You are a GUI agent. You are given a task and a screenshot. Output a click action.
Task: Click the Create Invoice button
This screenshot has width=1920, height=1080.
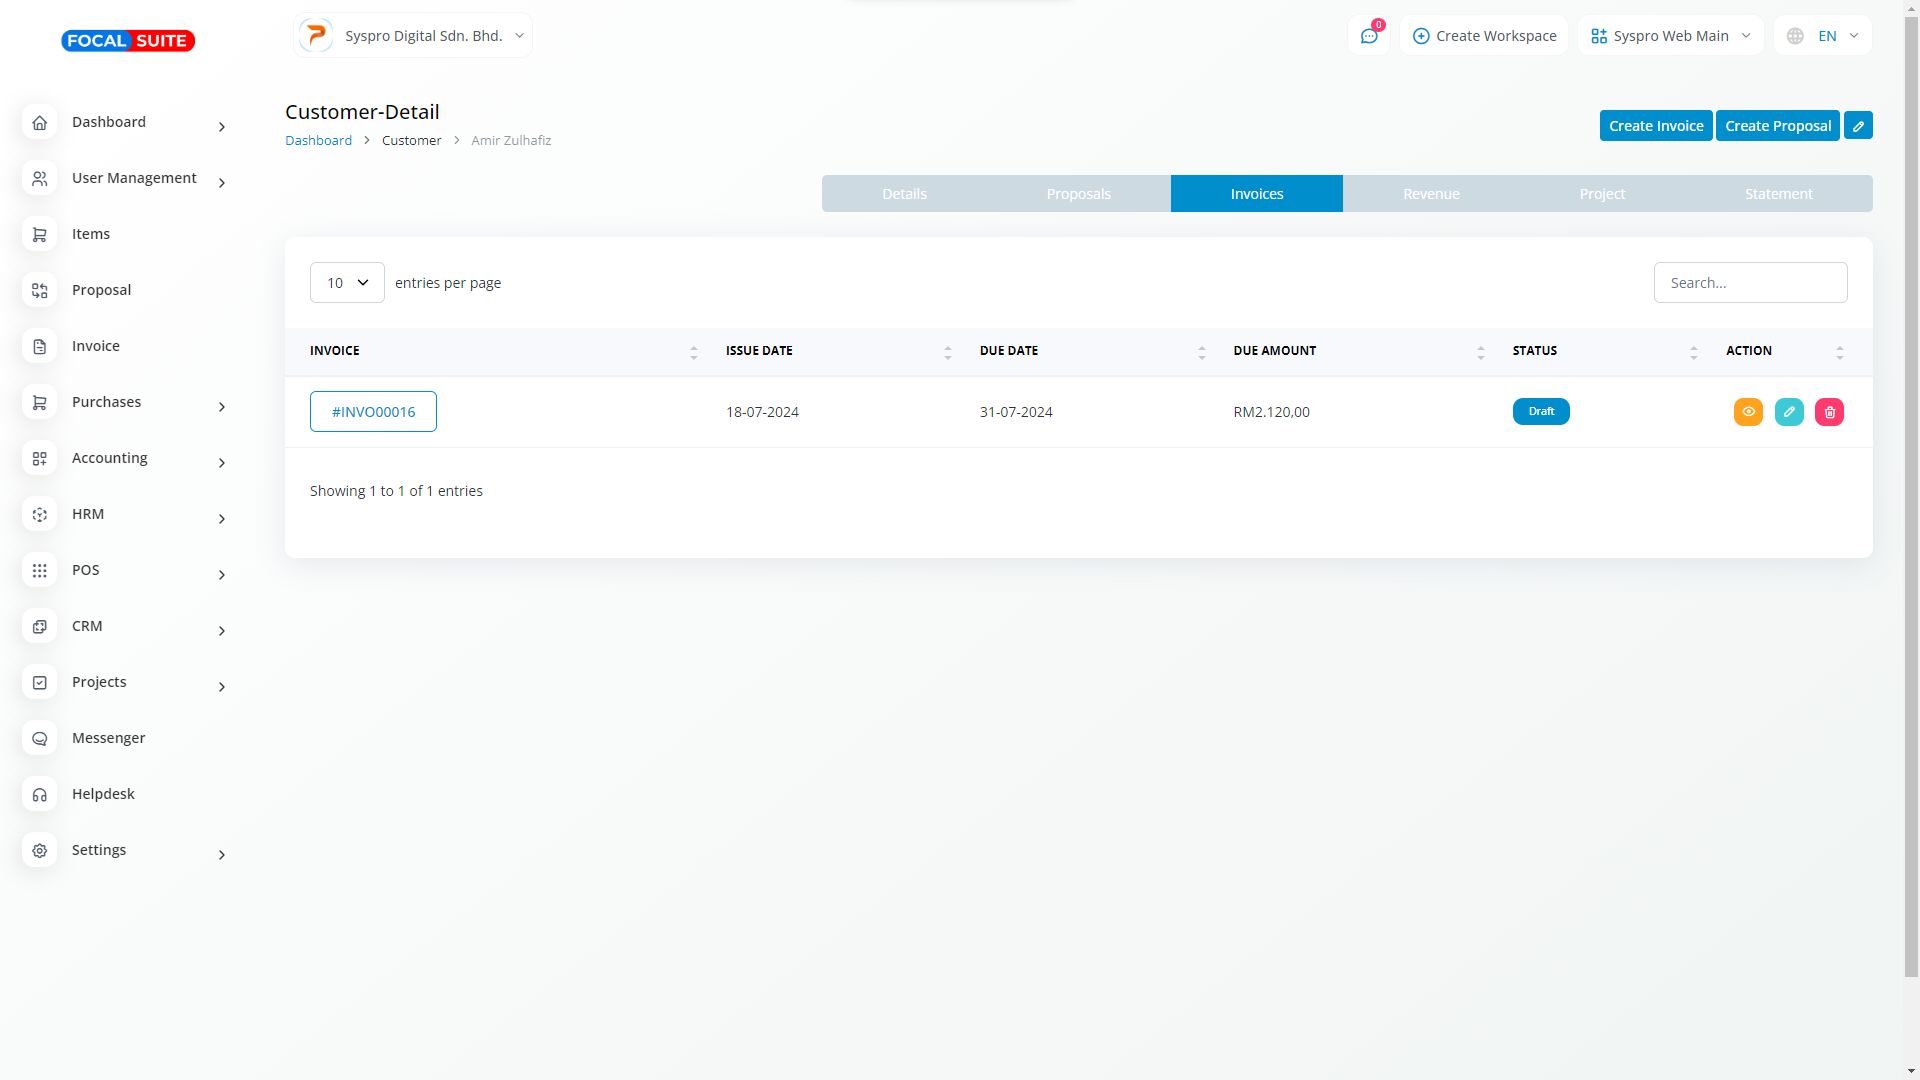pos(1655,126)
